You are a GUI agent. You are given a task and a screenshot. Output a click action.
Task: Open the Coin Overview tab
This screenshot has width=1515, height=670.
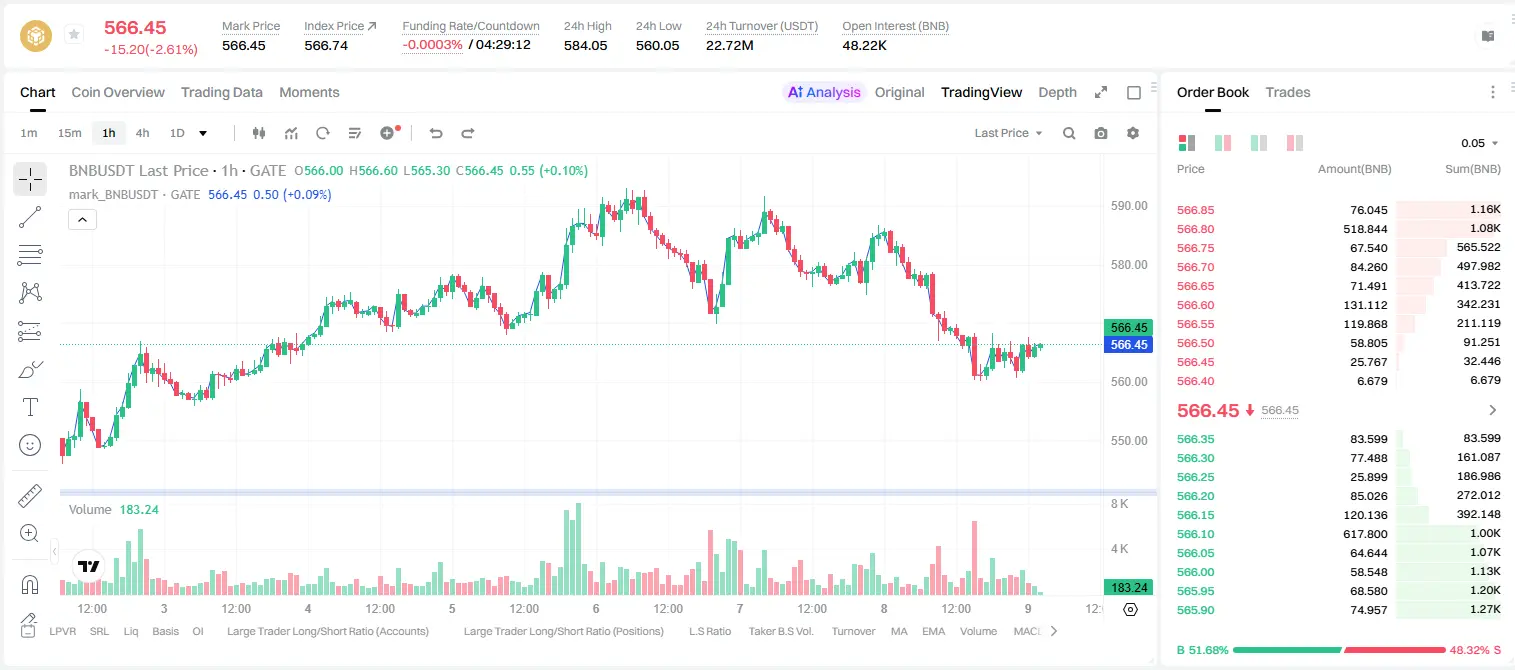tap(118, 92)
